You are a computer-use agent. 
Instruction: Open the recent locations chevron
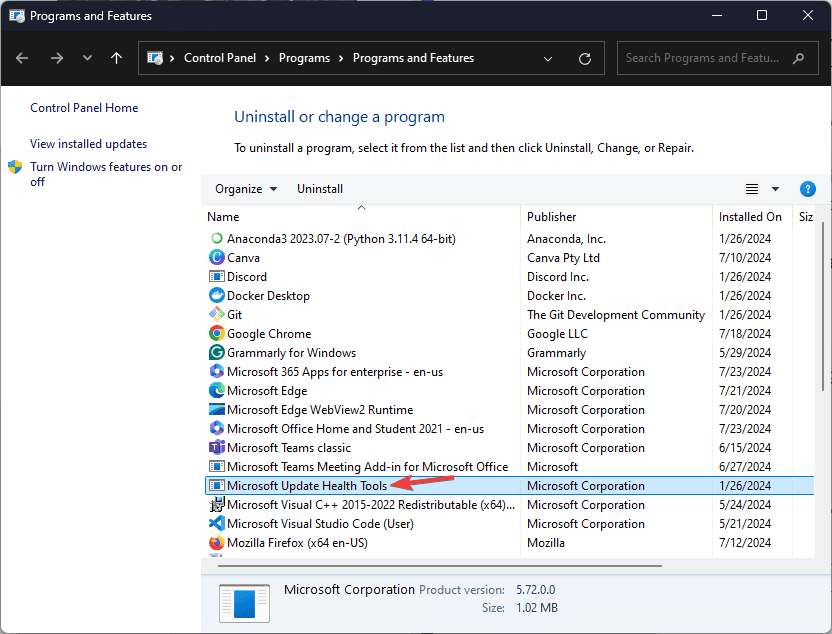(87, 58)
